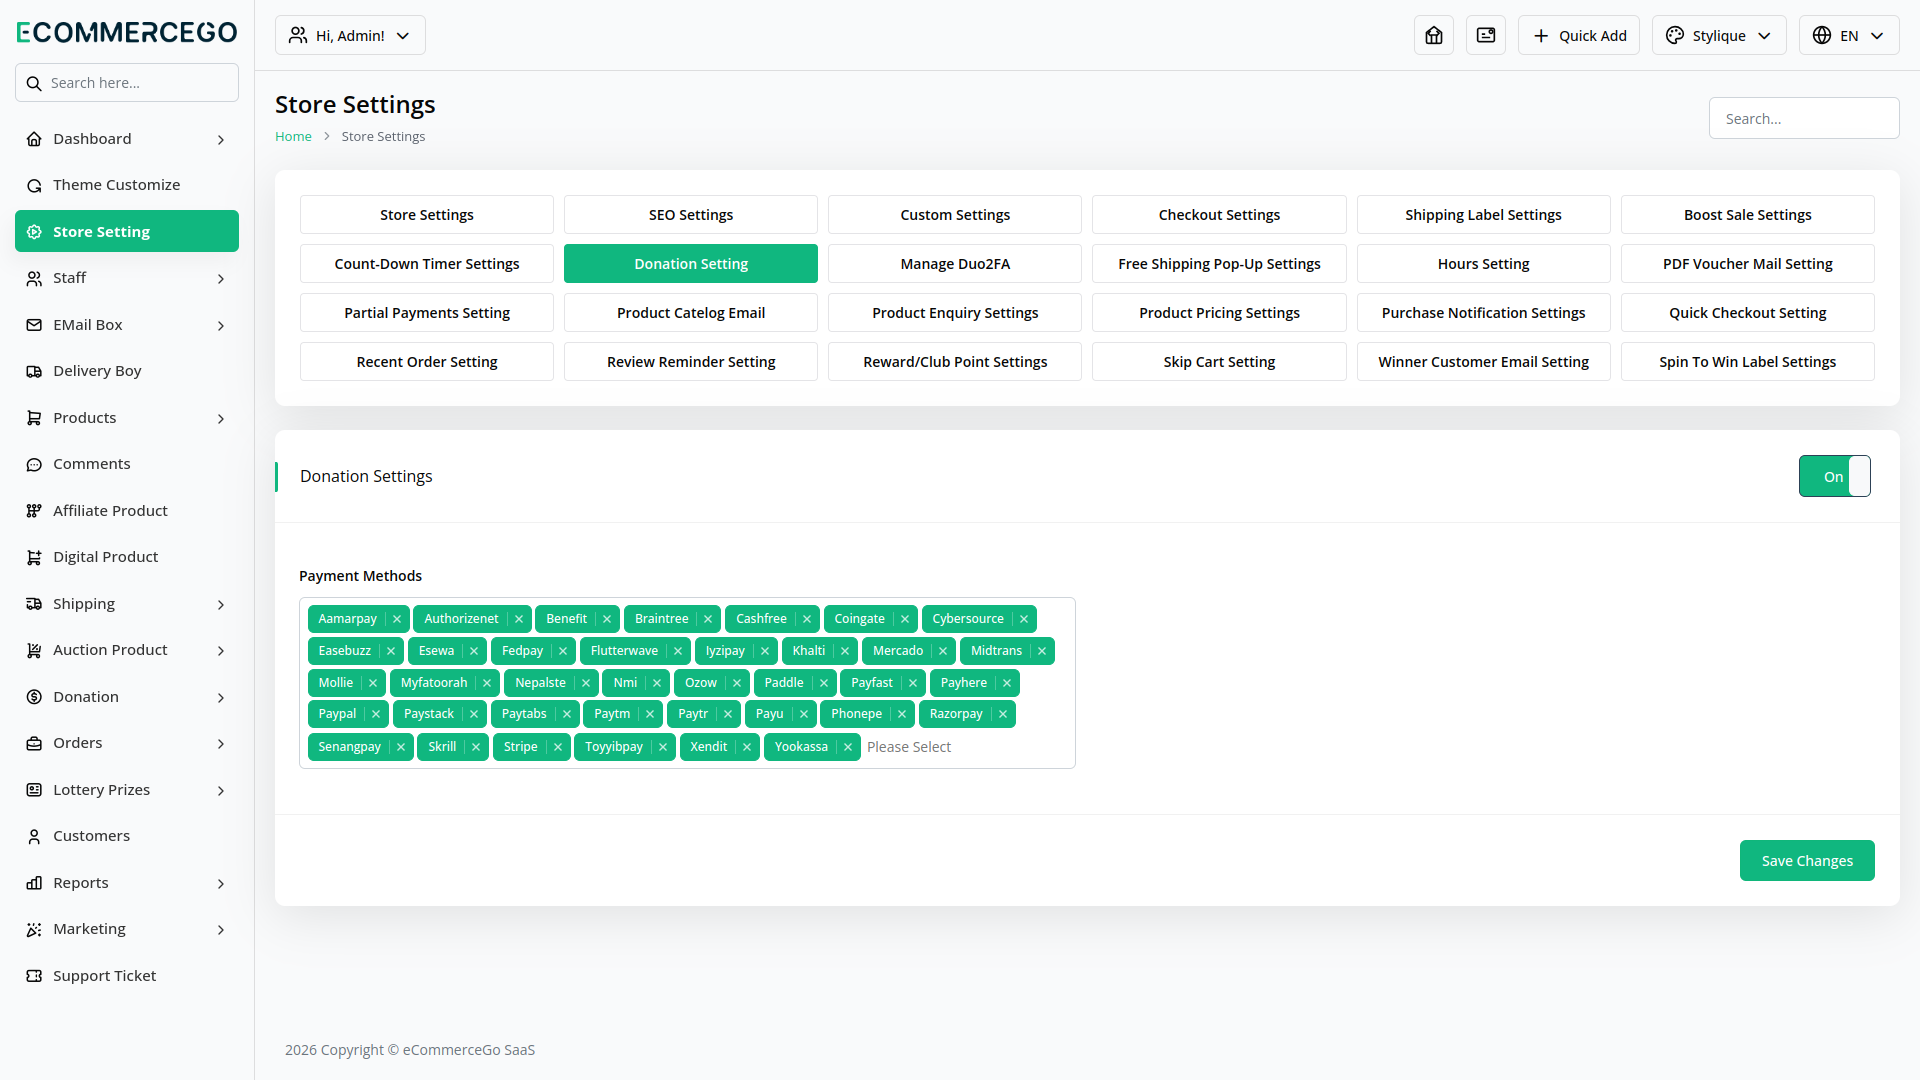This screenshot has width=1920, height=1080.
Task: Remove the Paypal tag with its x
Action: [x=376, y=714]
